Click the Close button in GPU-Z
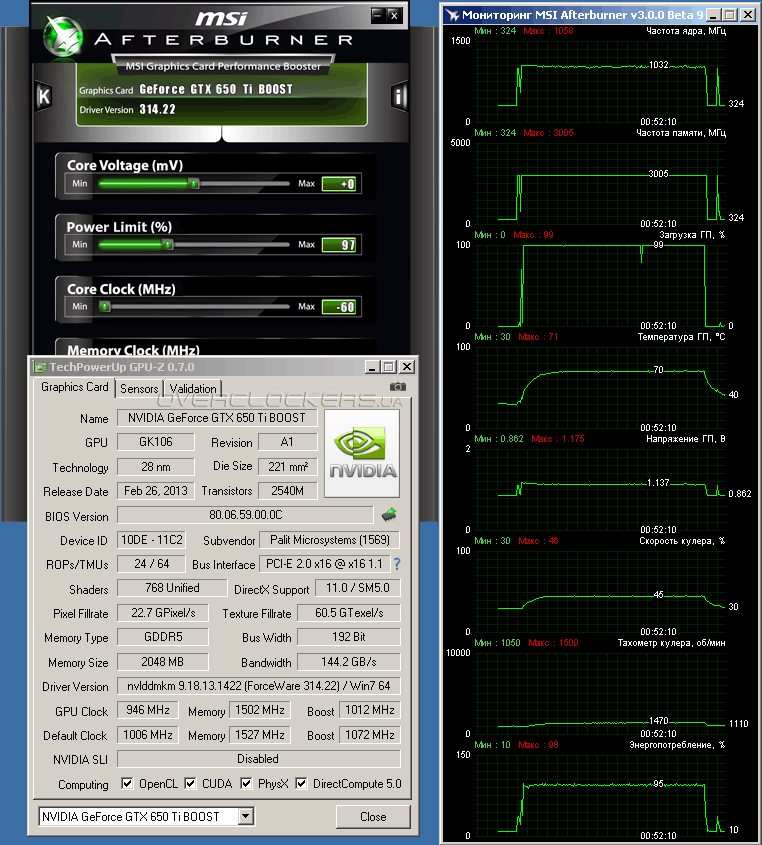 click(373, 816)
